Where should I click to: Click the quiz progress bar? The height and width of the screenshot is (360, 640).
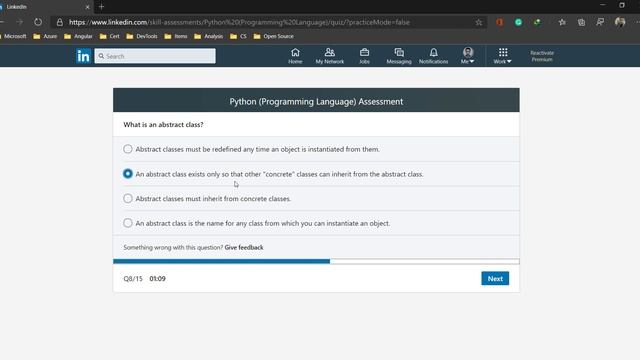316,261
